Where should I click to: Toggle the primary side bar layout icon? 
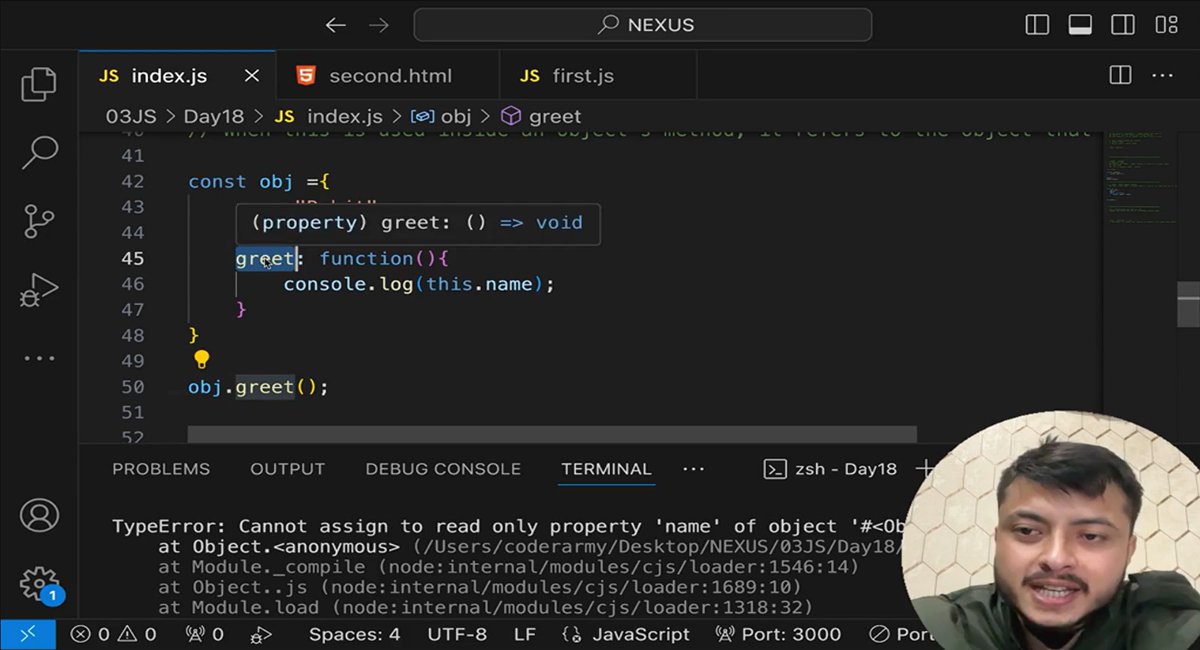(1037, 25)
